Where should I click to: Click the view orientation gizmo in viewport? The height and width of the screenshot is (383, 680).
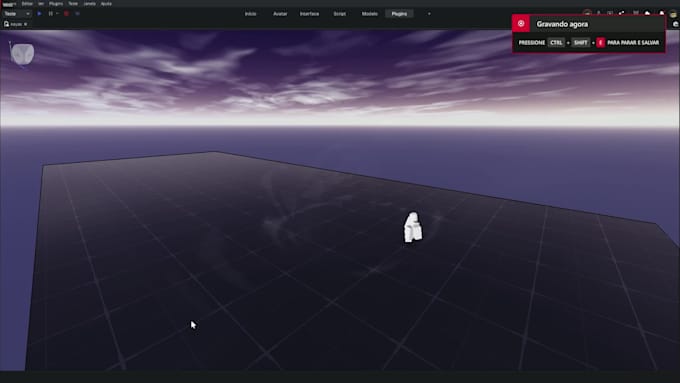(22, 54)
